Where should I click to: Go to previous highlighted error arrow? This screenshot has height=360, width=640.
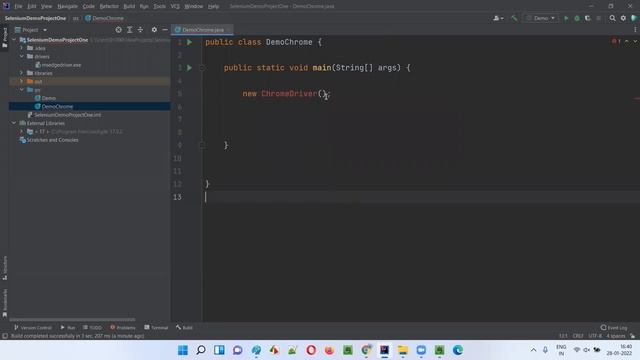627,41
